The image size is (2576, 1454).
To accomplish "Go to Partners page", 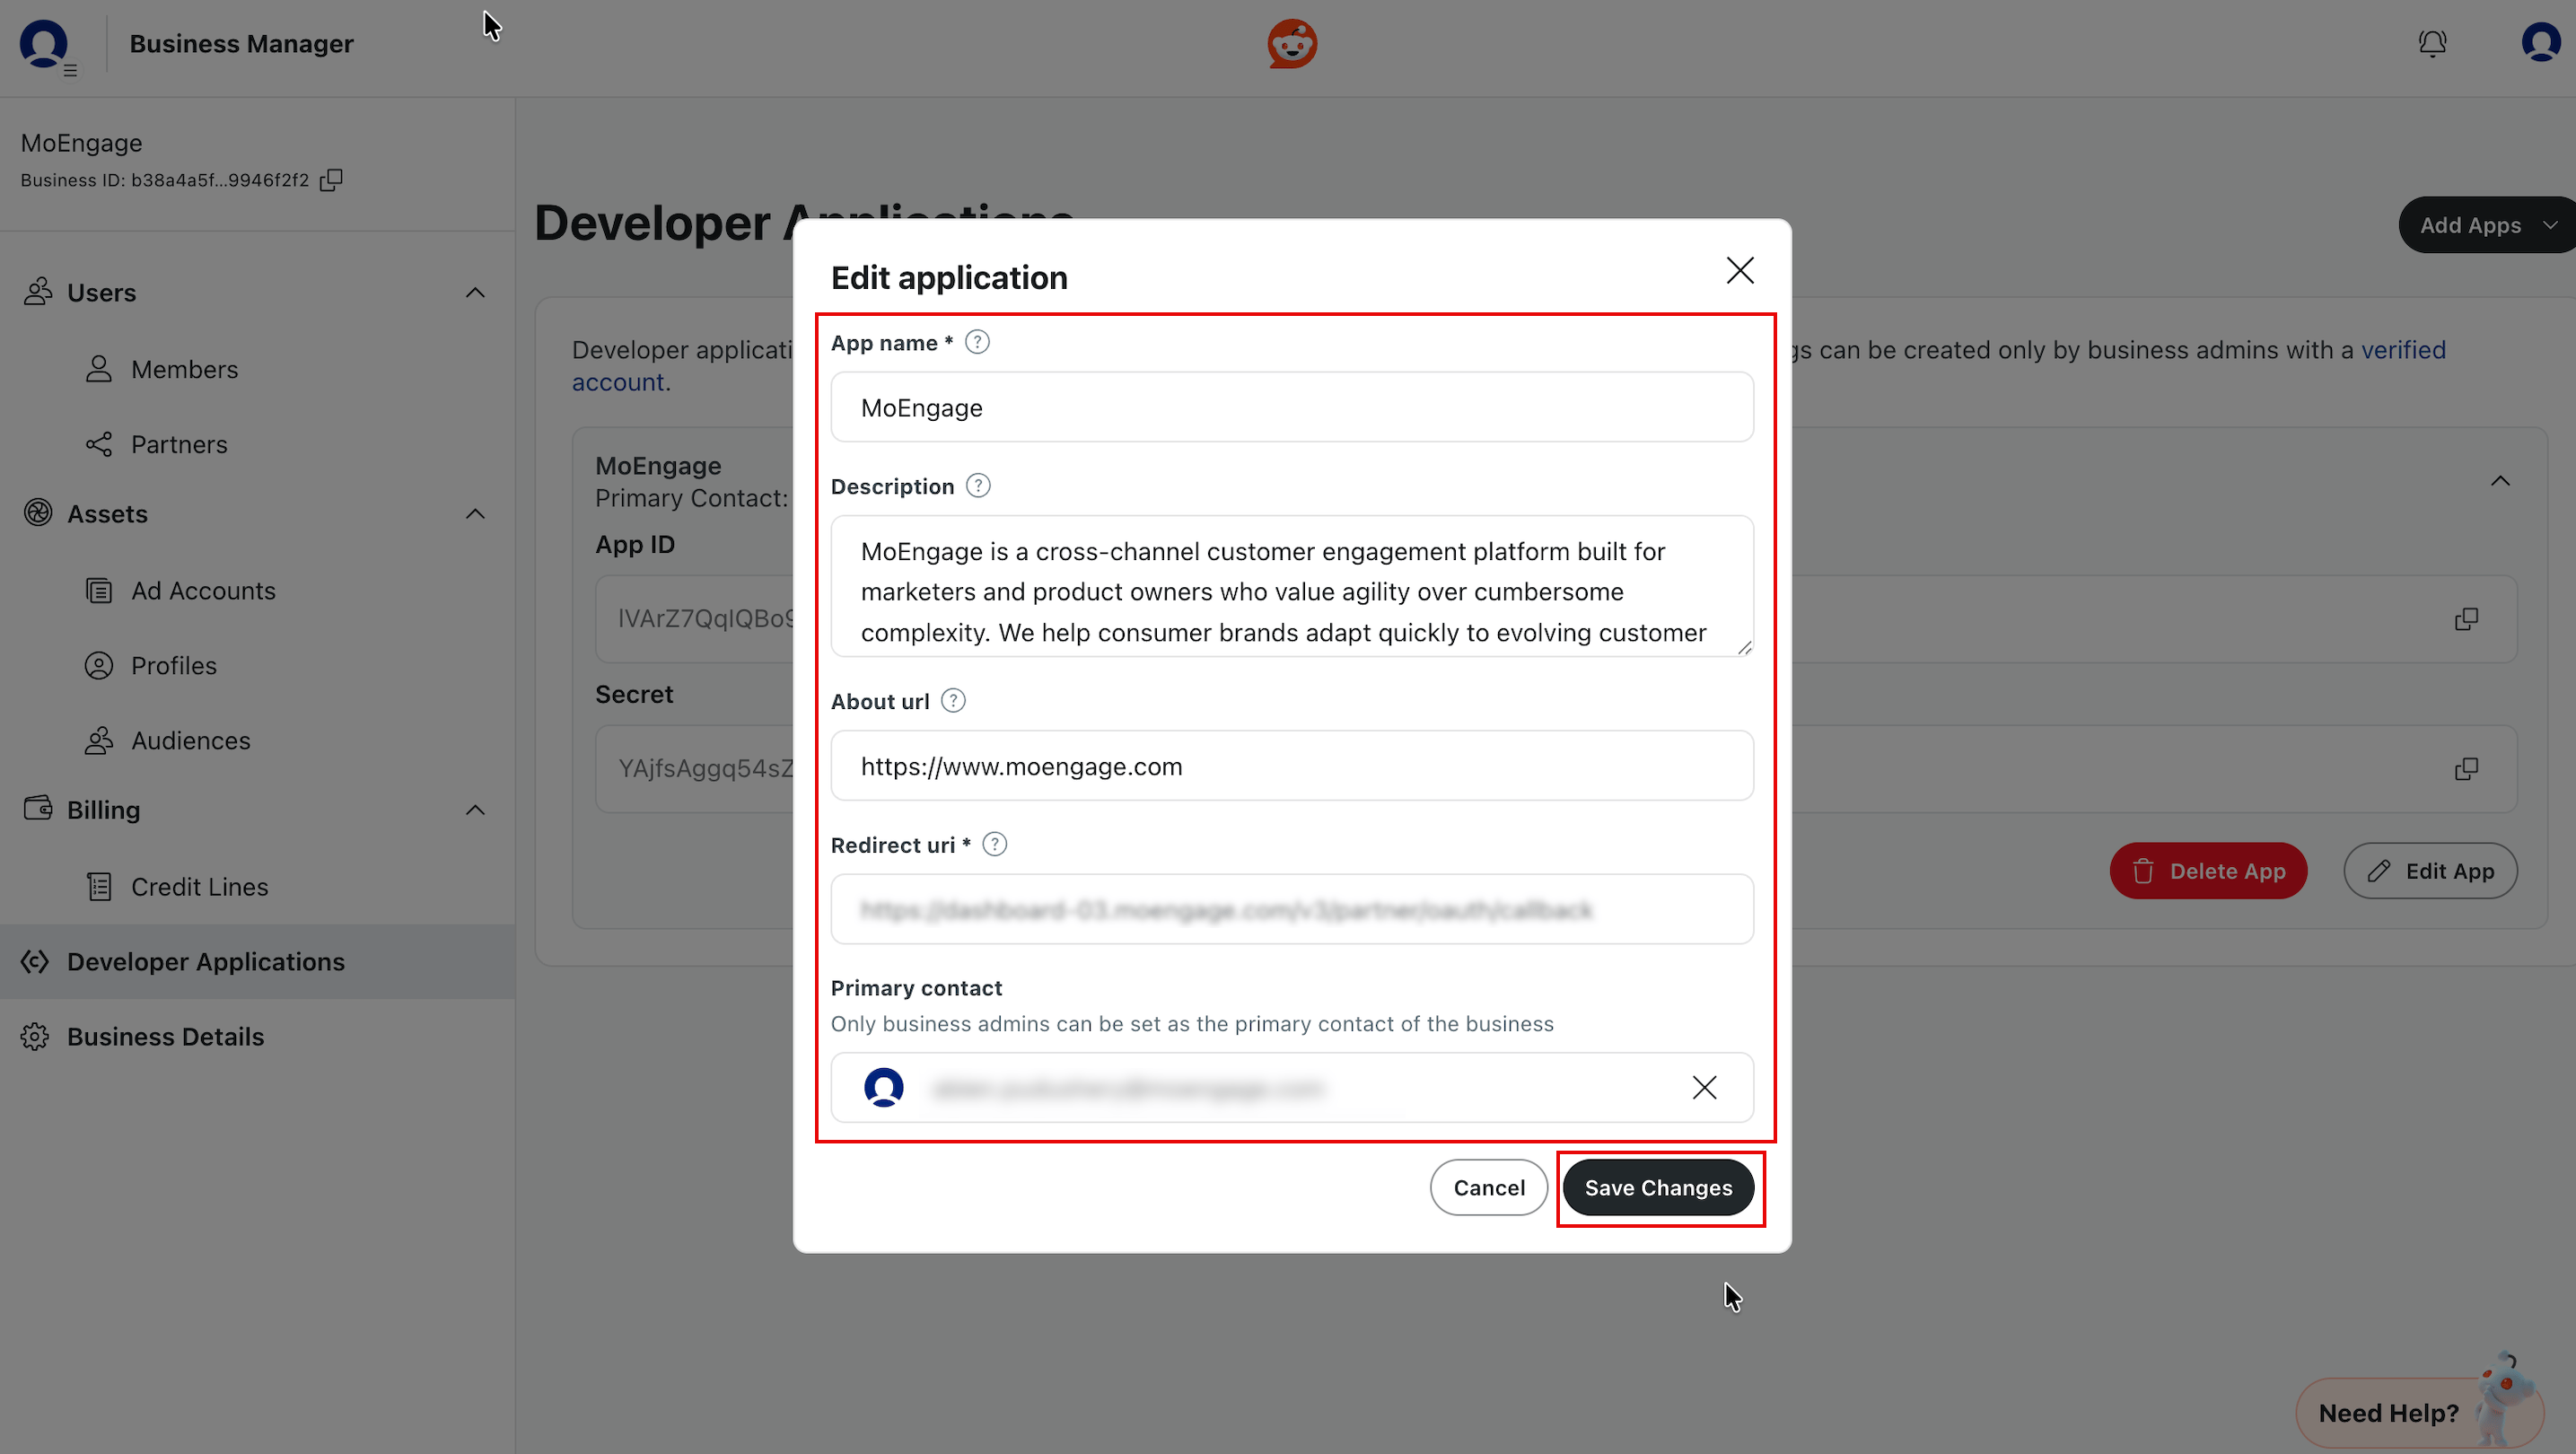I will pyautogui.click(x=179, y=444).
